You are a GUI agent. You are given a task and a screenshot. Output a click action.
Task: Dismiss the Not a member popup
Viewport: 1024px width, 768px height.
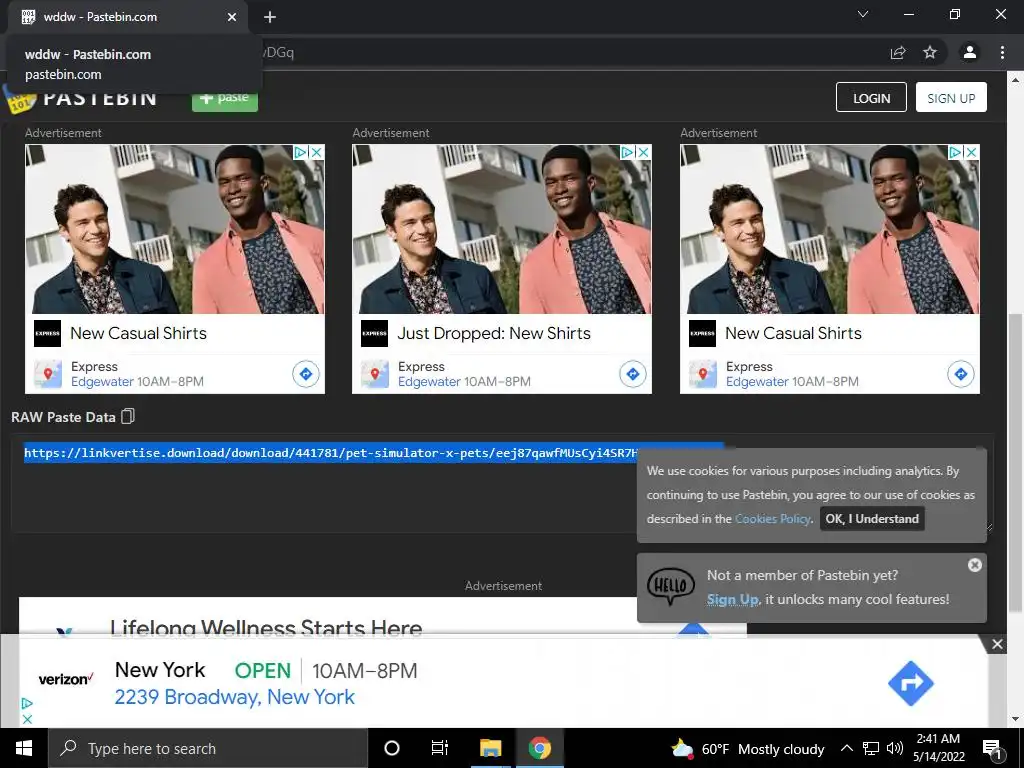pyautogui.click(x=974, y=565)
